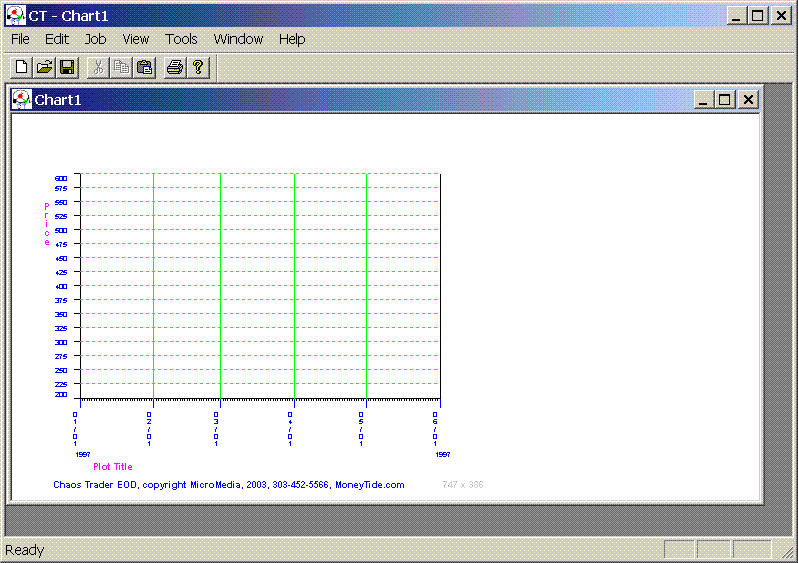Click the 'Ready' status bar text
This screenshot has height=563, width=798.
24,550
